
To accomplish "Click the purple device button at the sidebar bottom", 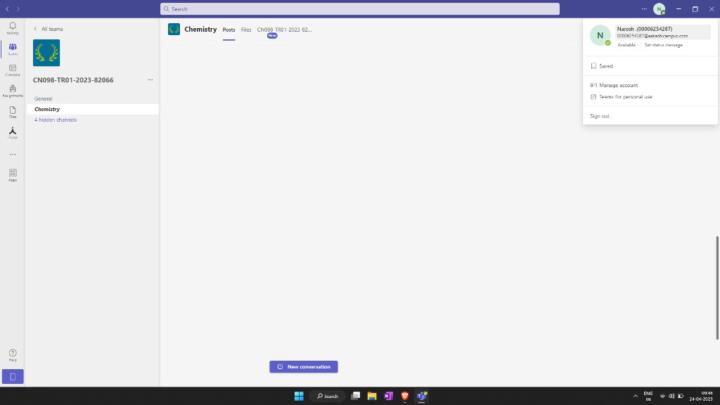I will point(12,377).
